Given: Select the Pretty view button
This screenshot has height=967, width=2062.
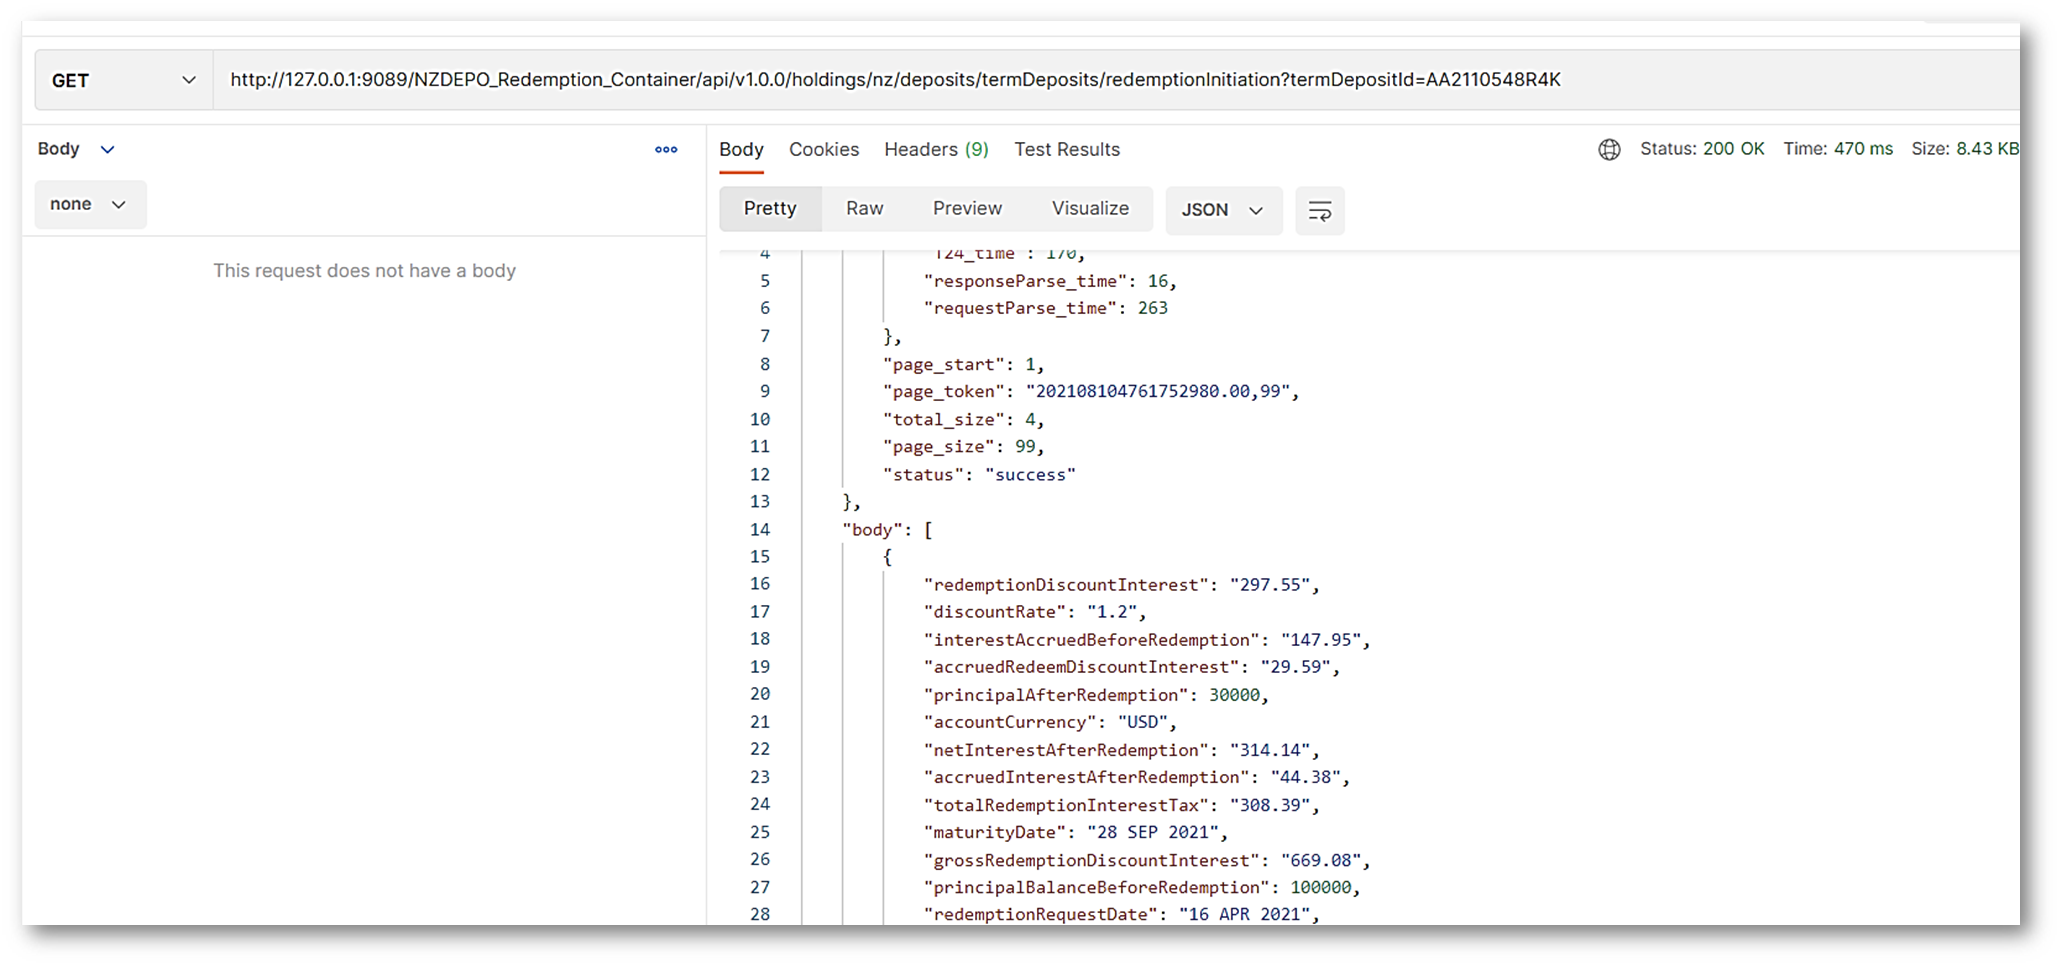Looking at the screenshot, I should [x=770, y=209].
